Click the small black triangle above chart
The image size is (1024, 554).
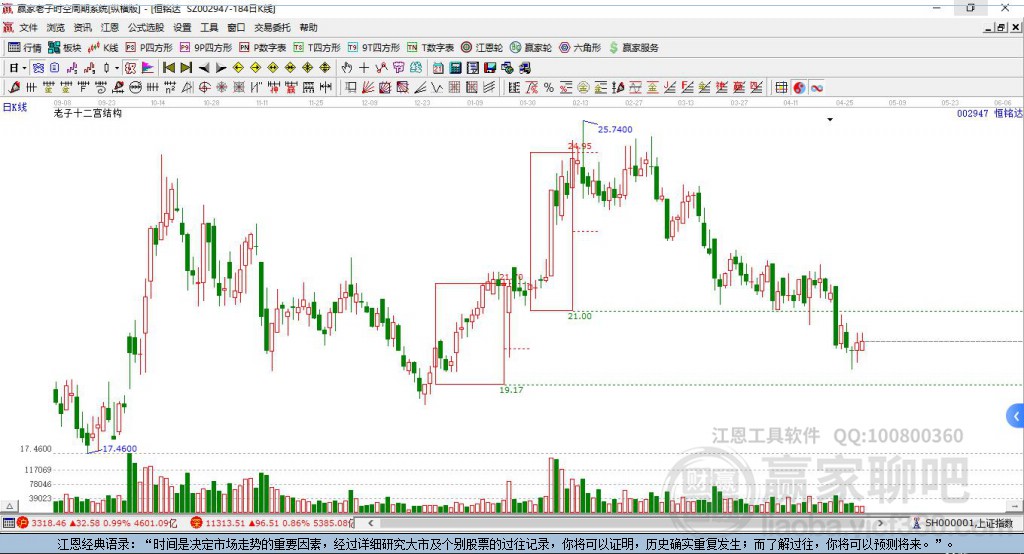point(830,120)
